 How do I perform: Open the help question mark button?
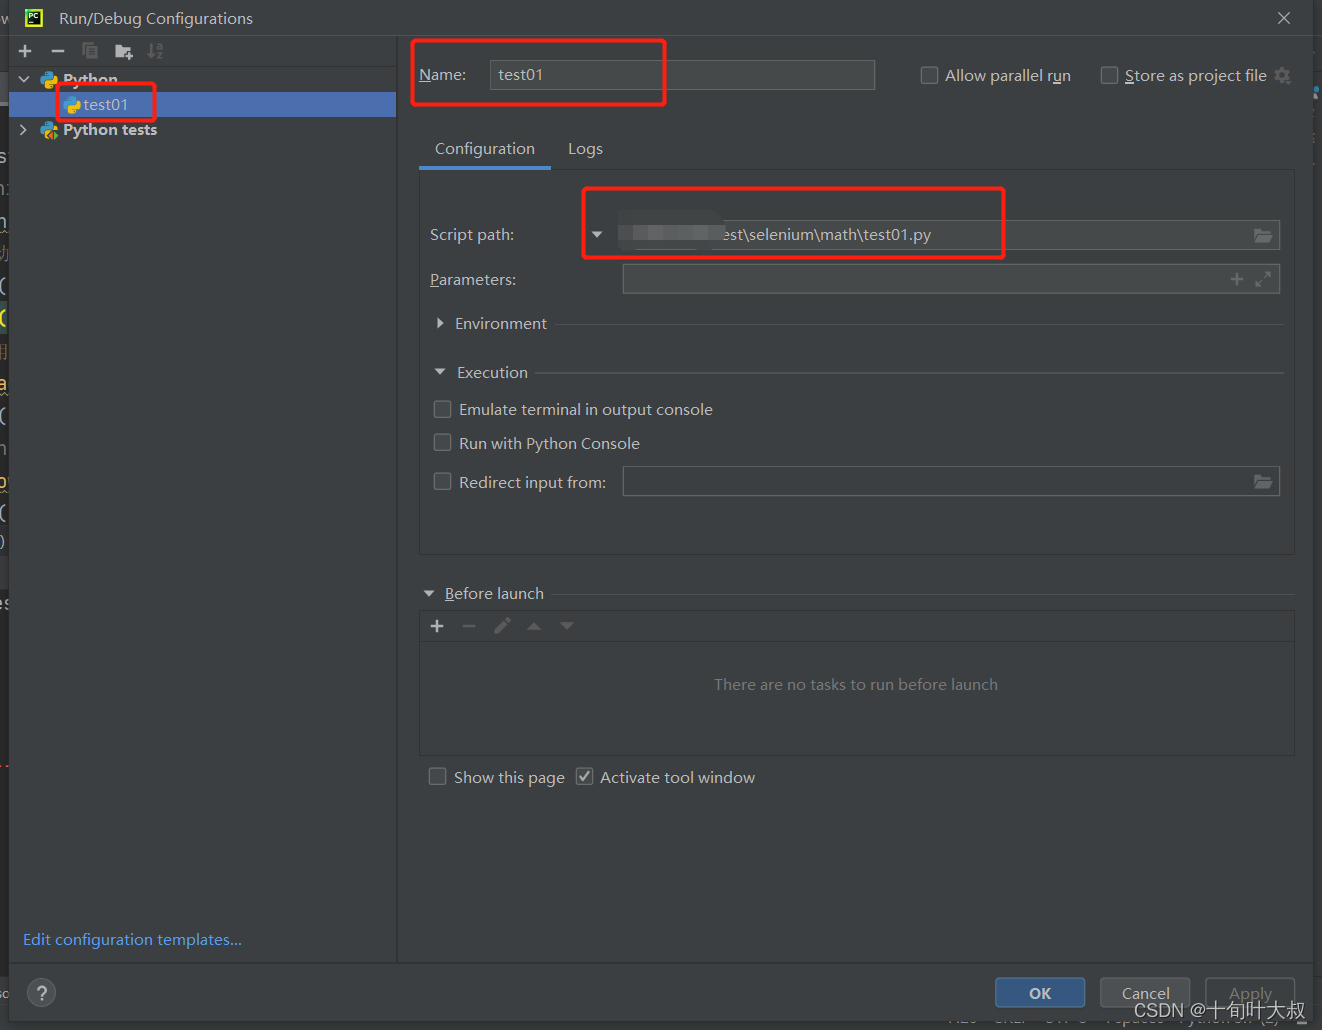[x=41, y=993]
